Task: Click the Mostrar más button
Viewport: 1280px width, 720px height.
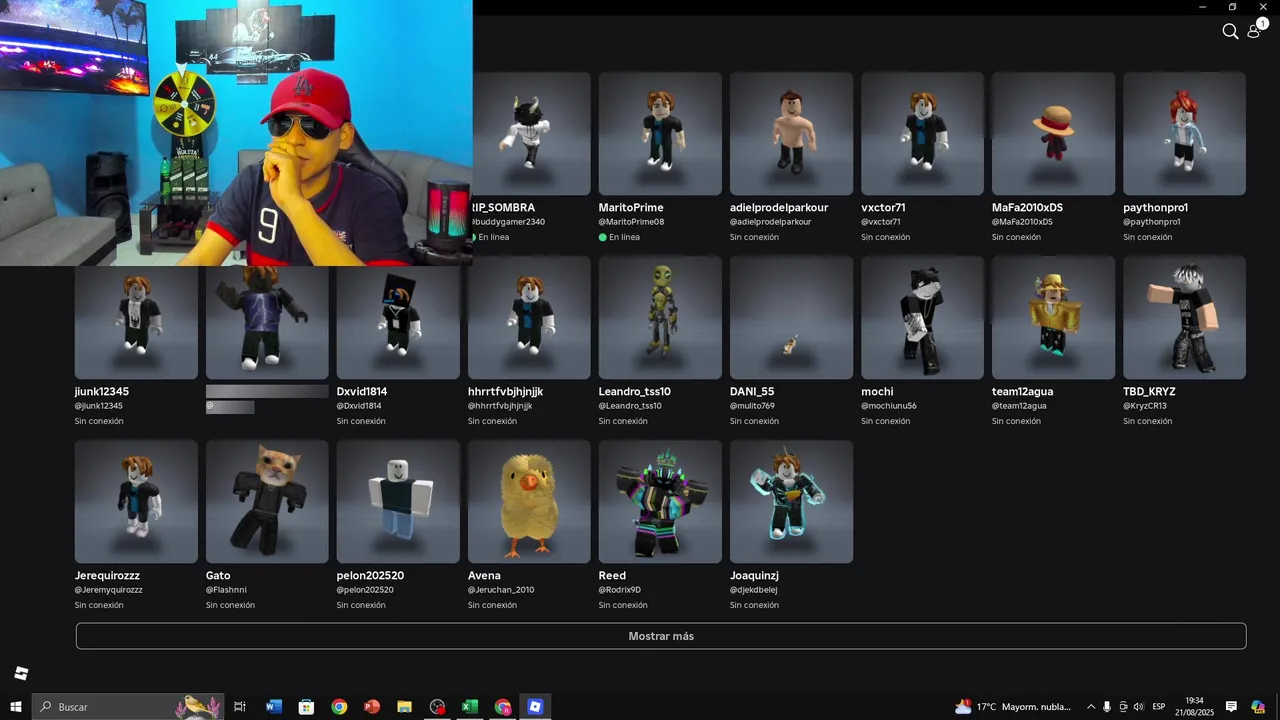Action: tap(661, 636)
